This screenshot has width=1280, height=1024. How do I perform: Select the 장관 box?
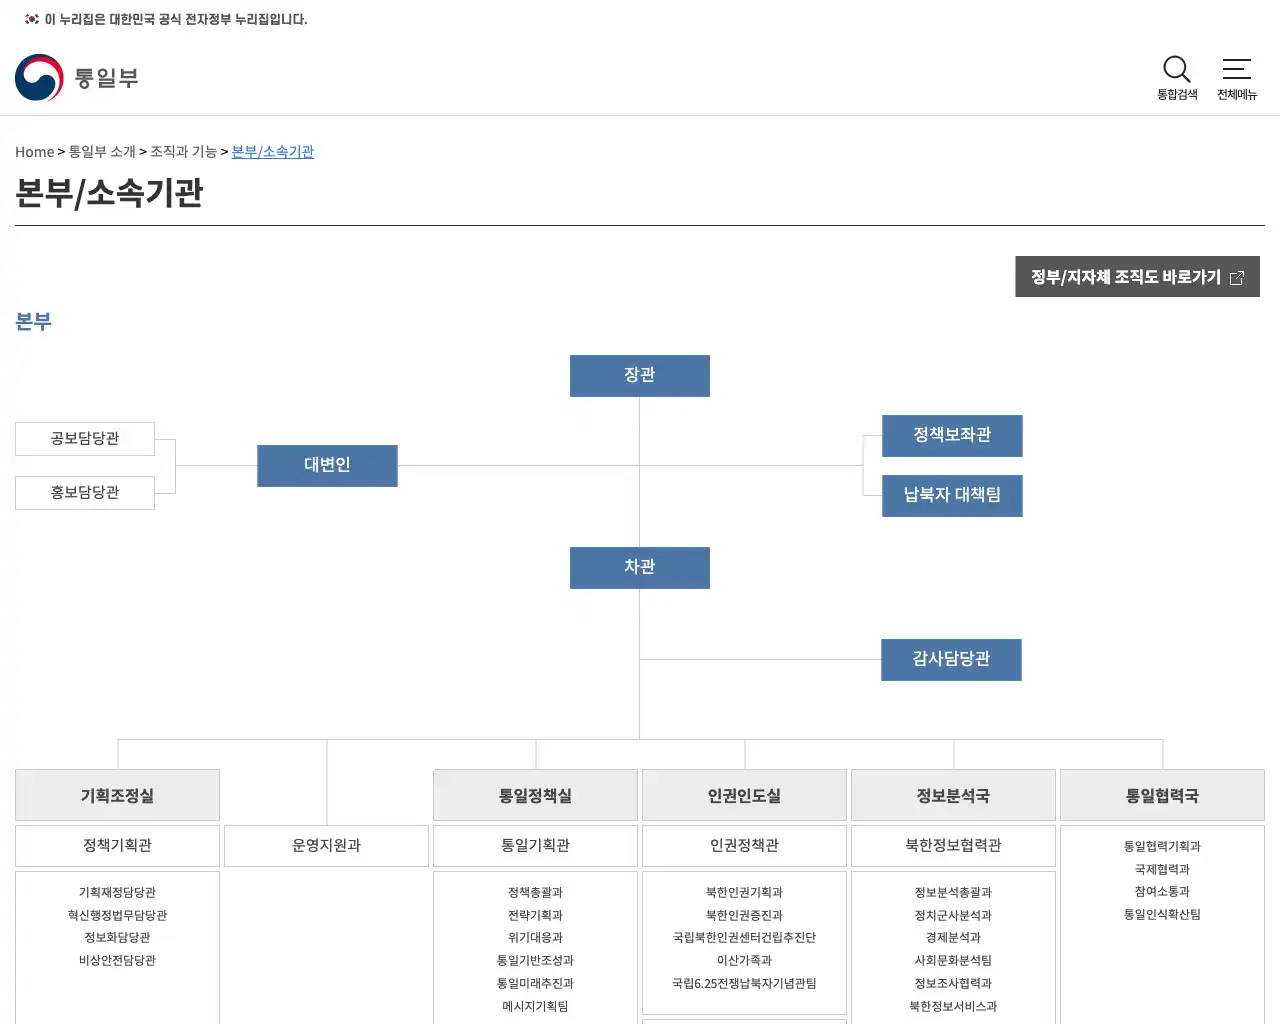tap(640, 376)
